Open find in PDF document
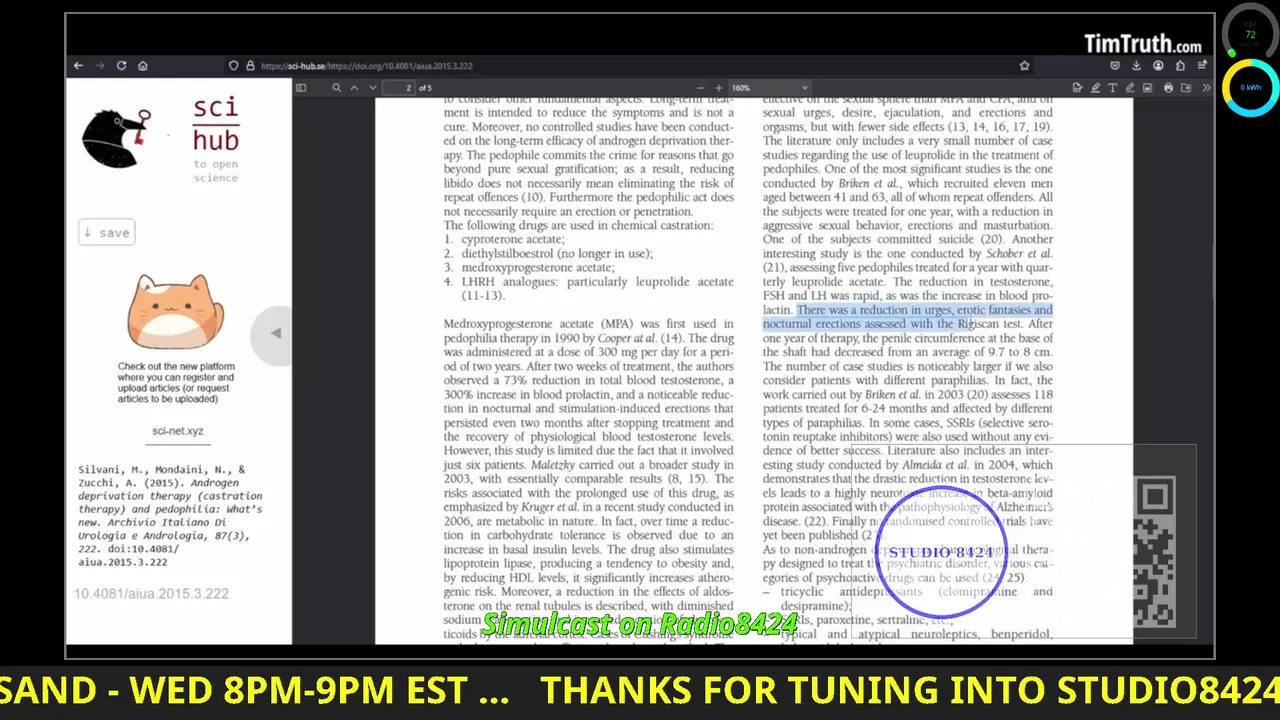The width and height of the screenshot is (1280, 720). (337, 88)
